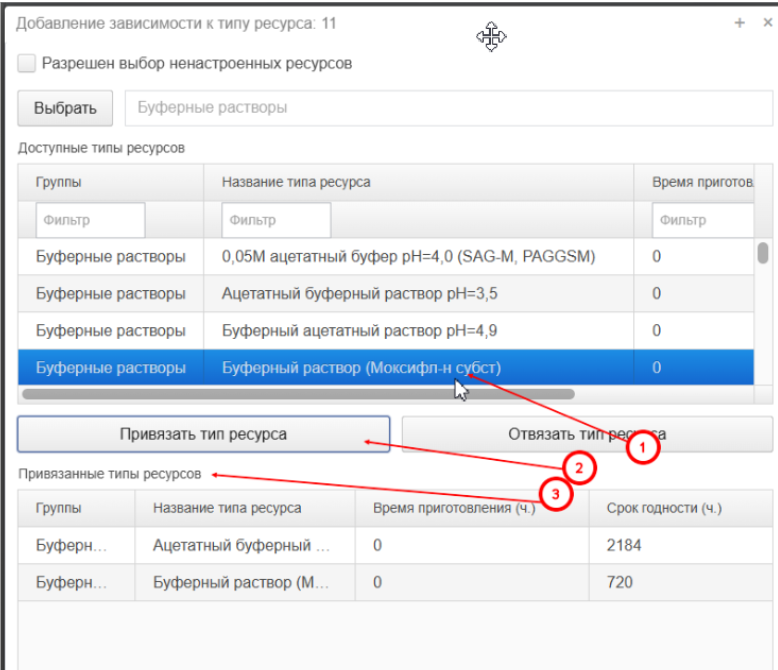This screenshot has height=670, width=778.
Task: Click 'Время приготовления (ч.)' column header
Action: (x=472, y=508)
